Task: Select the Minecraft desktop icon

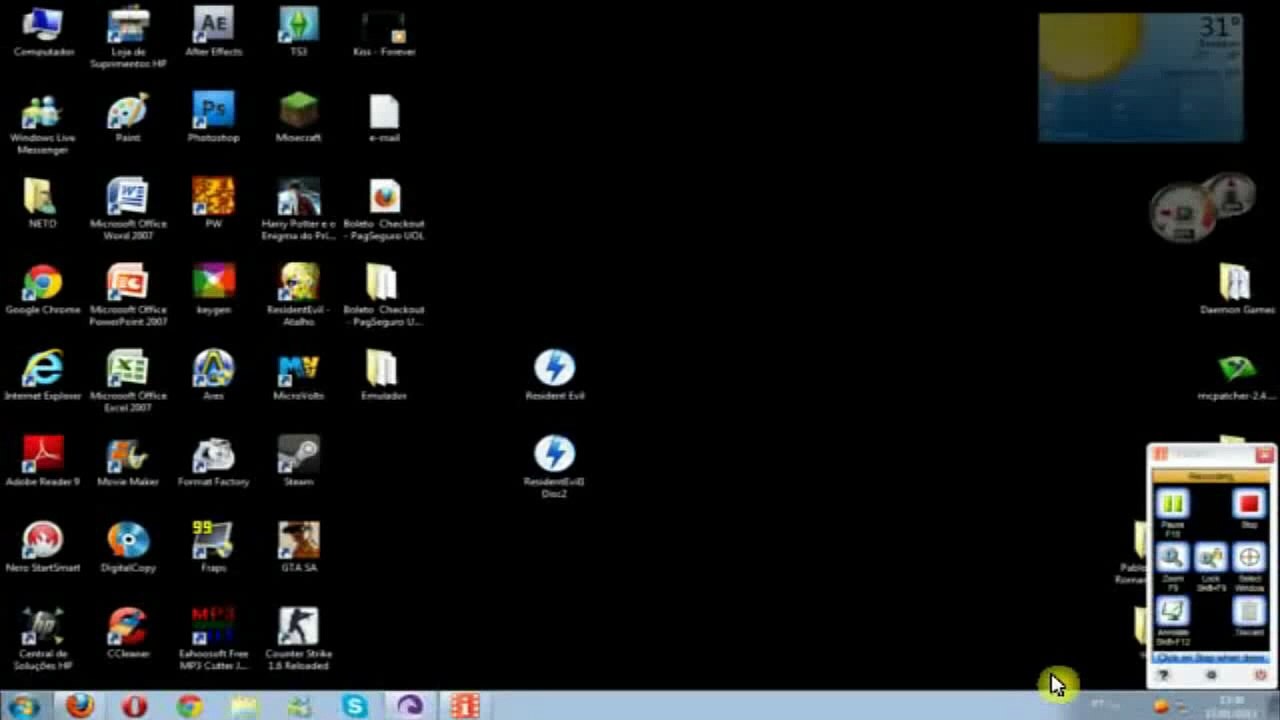Action: click(299, 118)
